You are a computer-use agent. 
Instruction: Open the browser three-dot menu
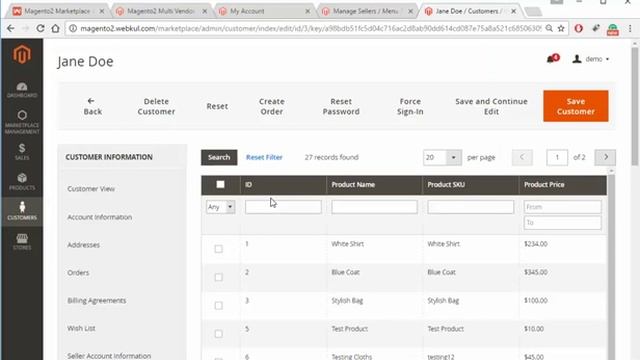630,28
